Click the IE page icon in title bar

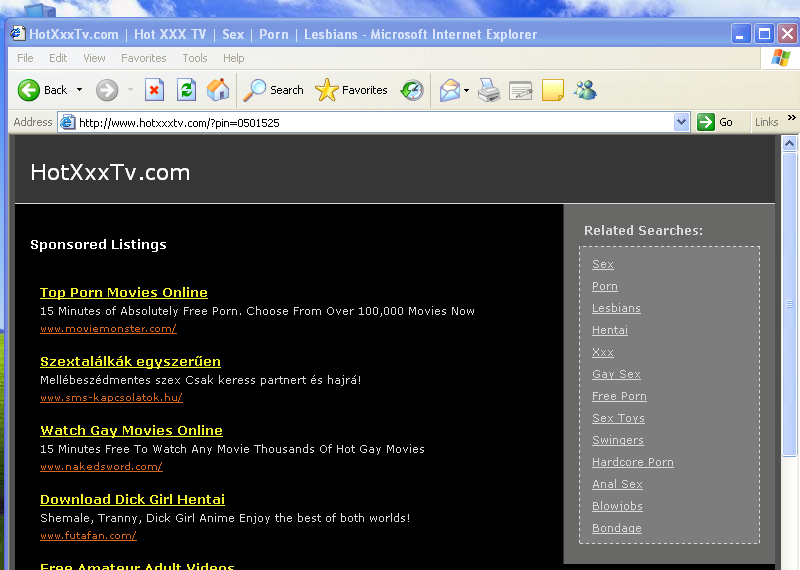click(x=18, y=34)
